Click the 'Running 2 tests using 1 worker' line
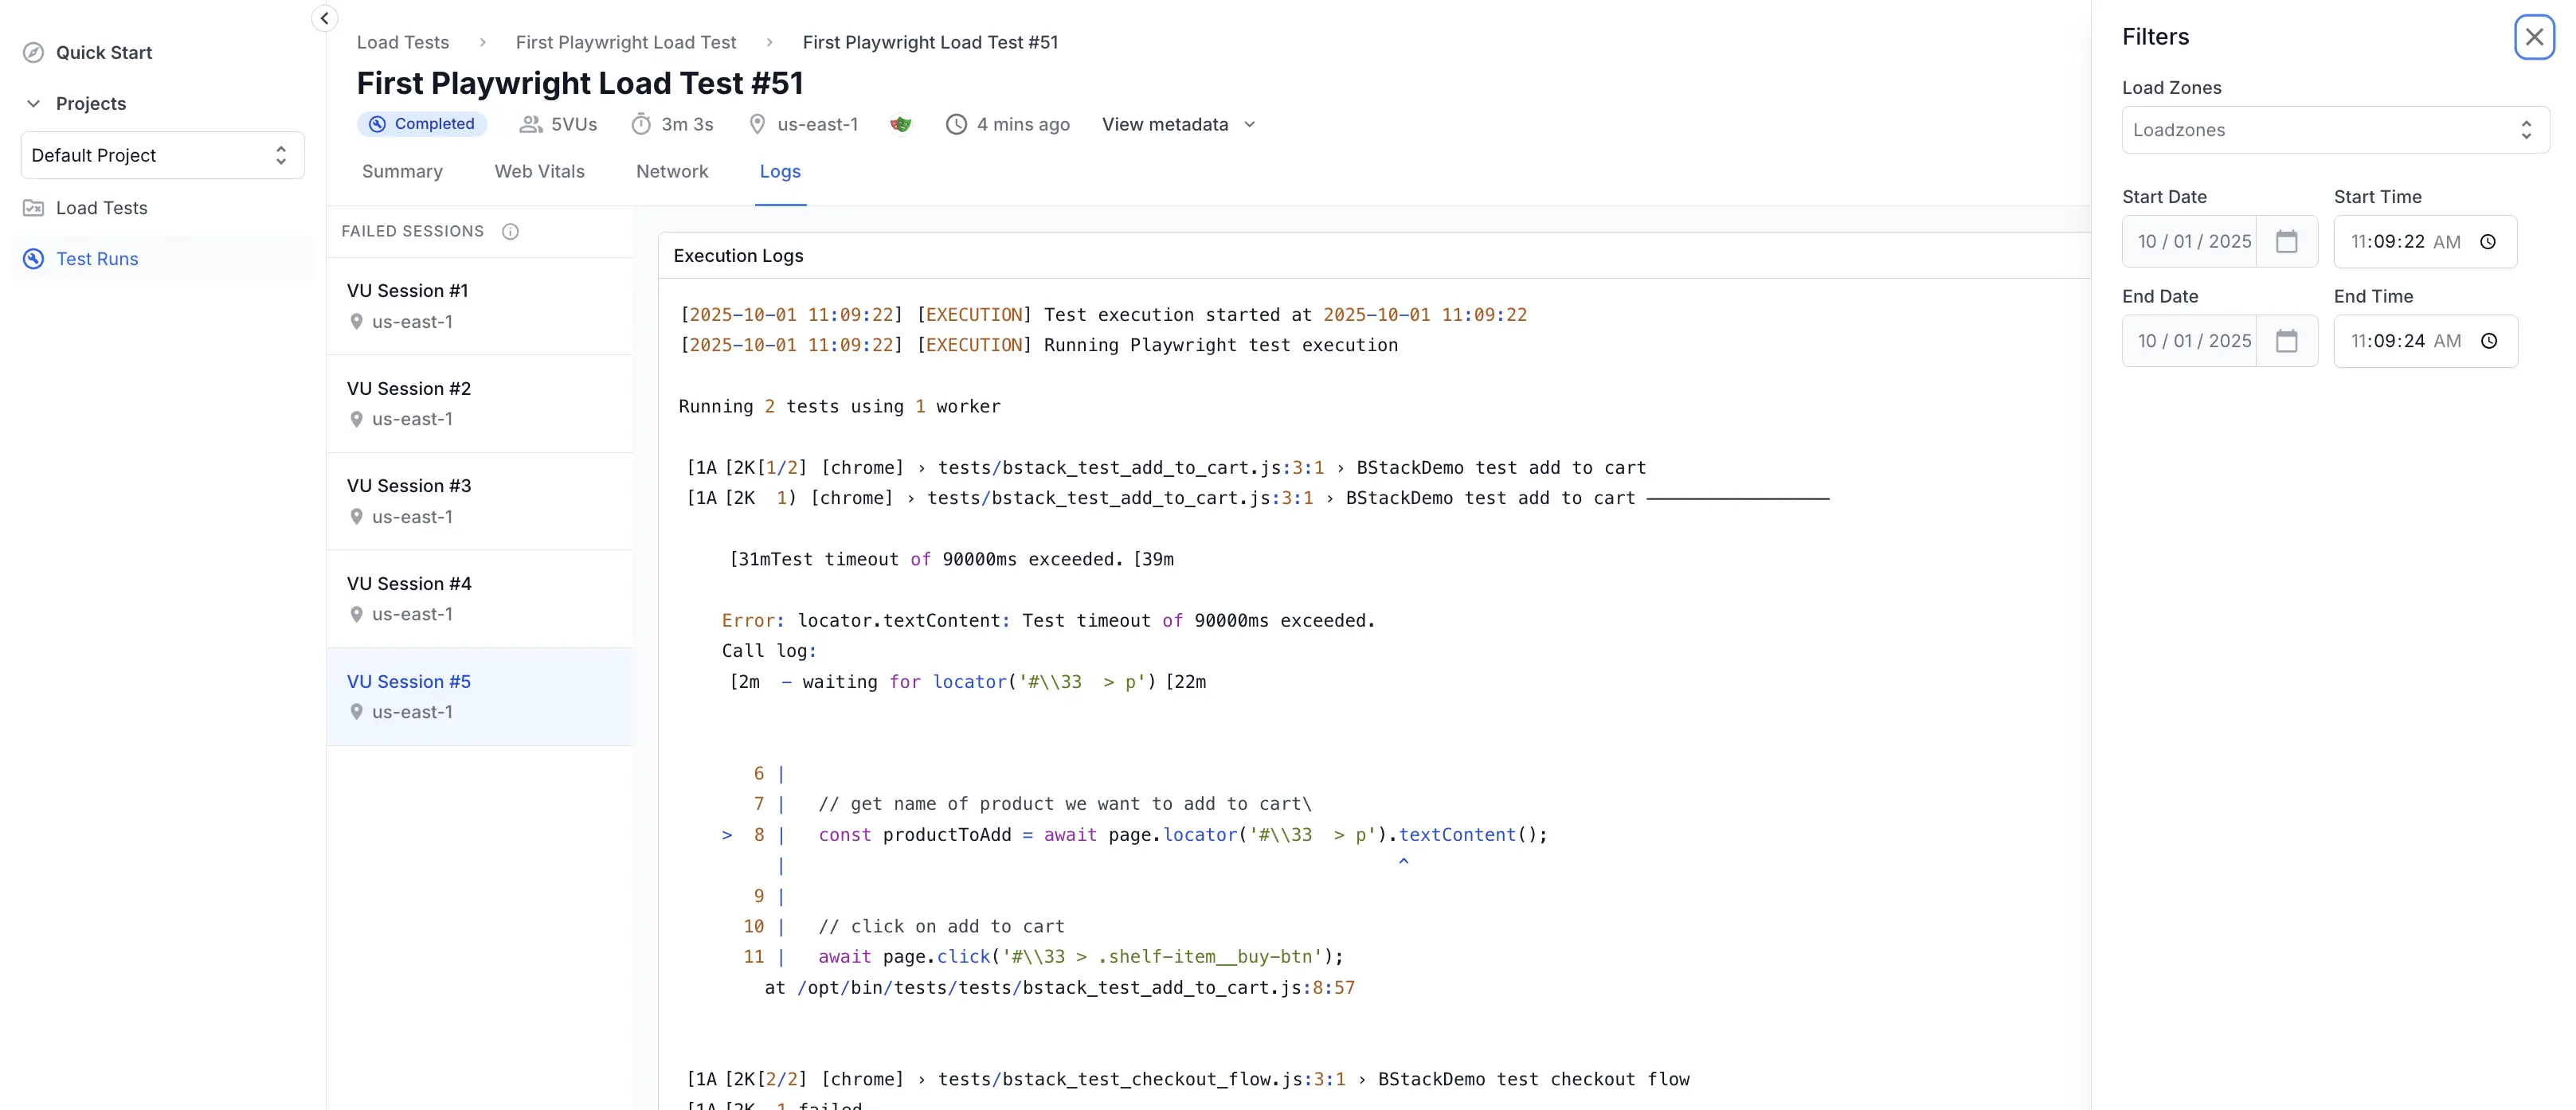Screen dimensions: 2576x1110 pyautogui.click(x=839, y=406)
